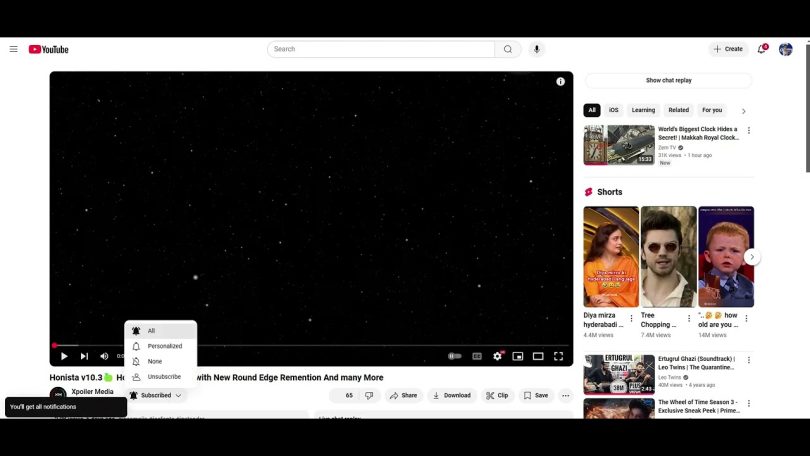Click the voice search microphone icon
This screenshot has height=456, width=810.
pyautogui.click(x=537, y=49)
